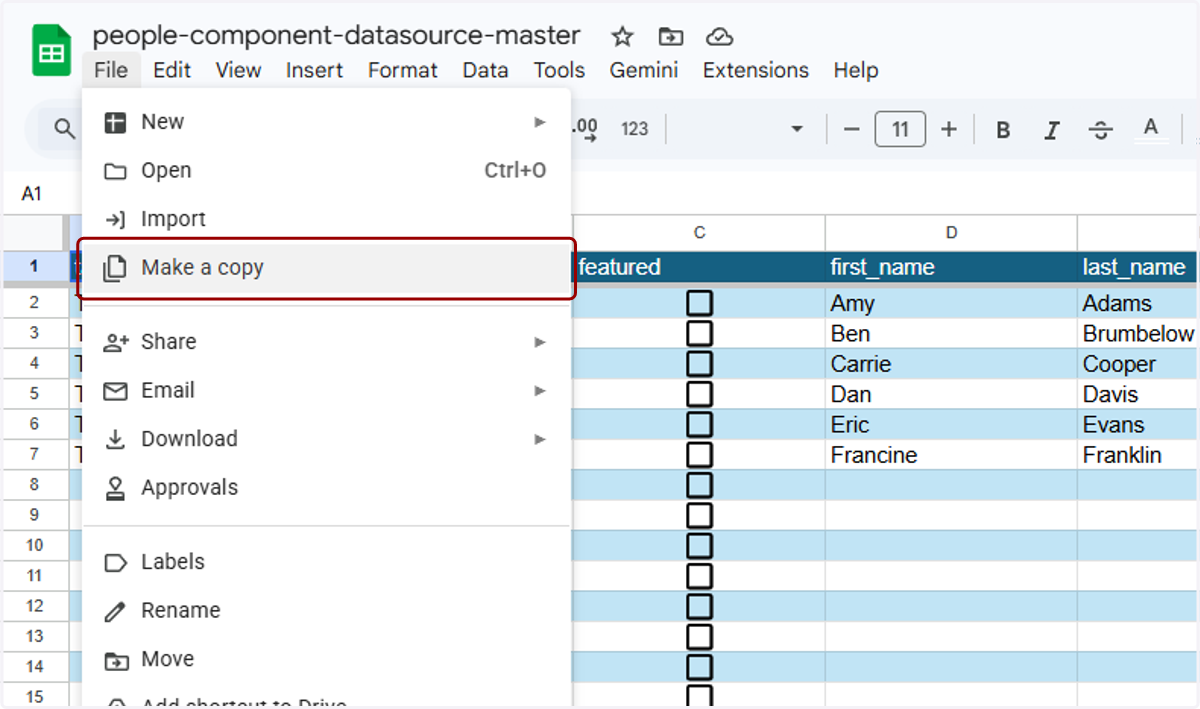Select the cell containing Davis
Screen dimensions: 1200x709
[x=1138, y=394]
